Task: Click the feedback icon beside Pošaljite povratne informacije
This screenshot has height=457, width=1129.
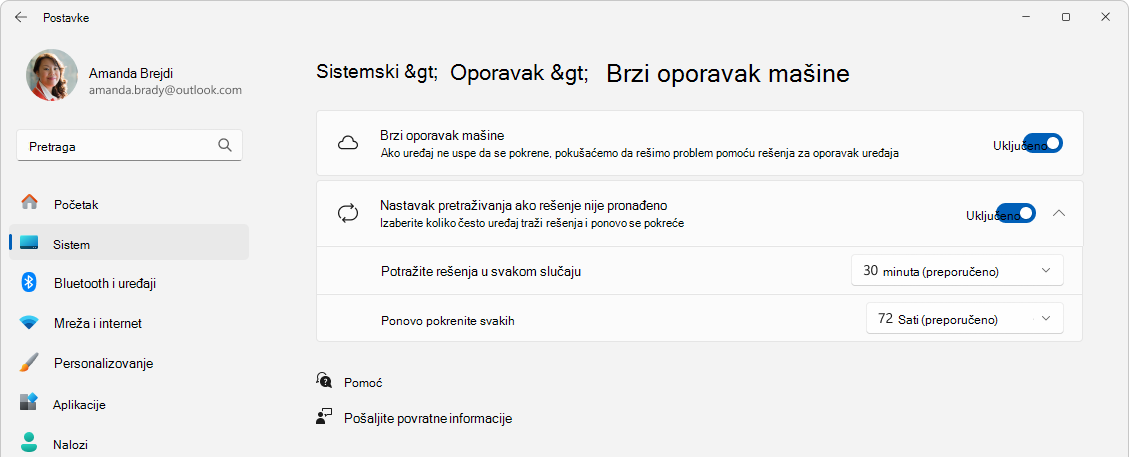Action: [324, 417]
